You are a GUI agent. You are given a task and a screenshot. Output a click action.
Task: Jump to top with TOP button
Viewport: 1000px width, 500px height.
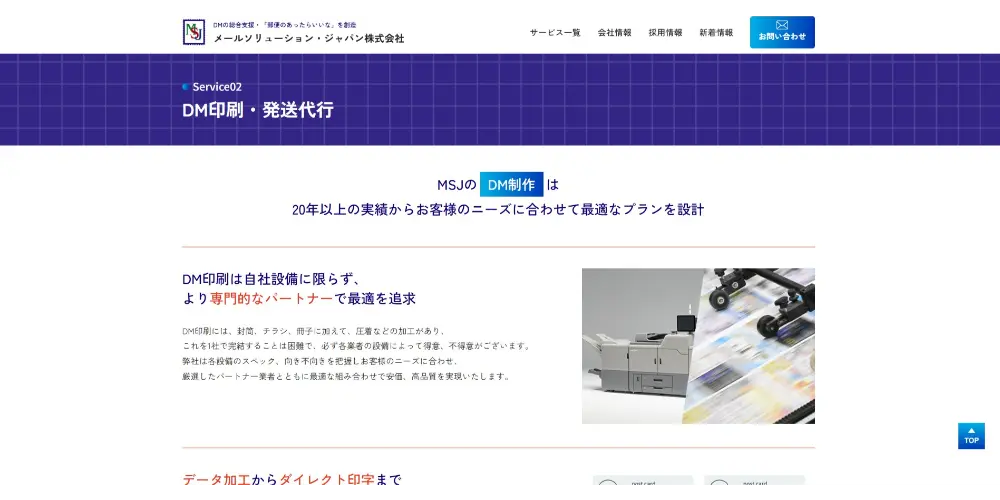click(x=971, y=436)
